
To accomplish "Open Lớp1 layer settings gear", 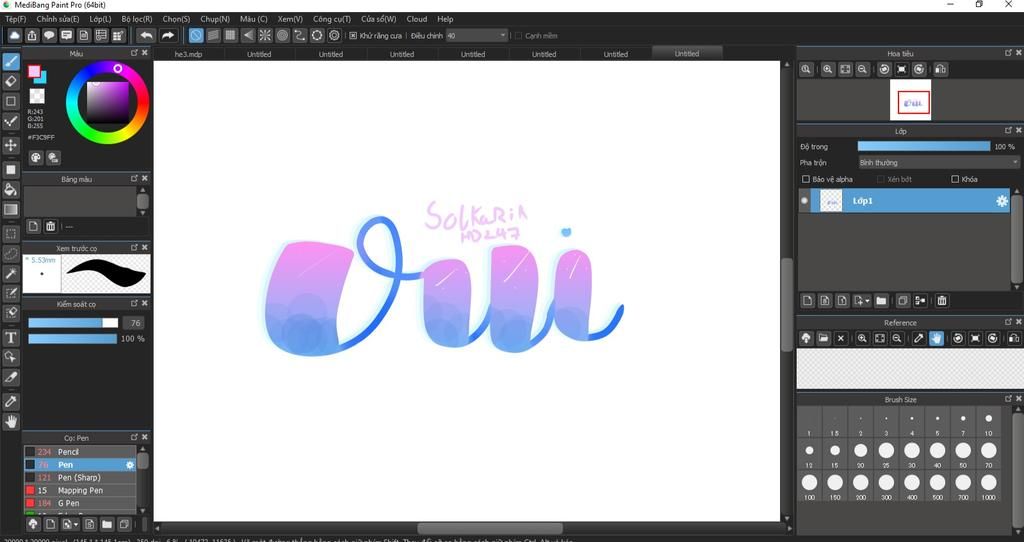I will pyautogui.click(x=1001, y=201).
